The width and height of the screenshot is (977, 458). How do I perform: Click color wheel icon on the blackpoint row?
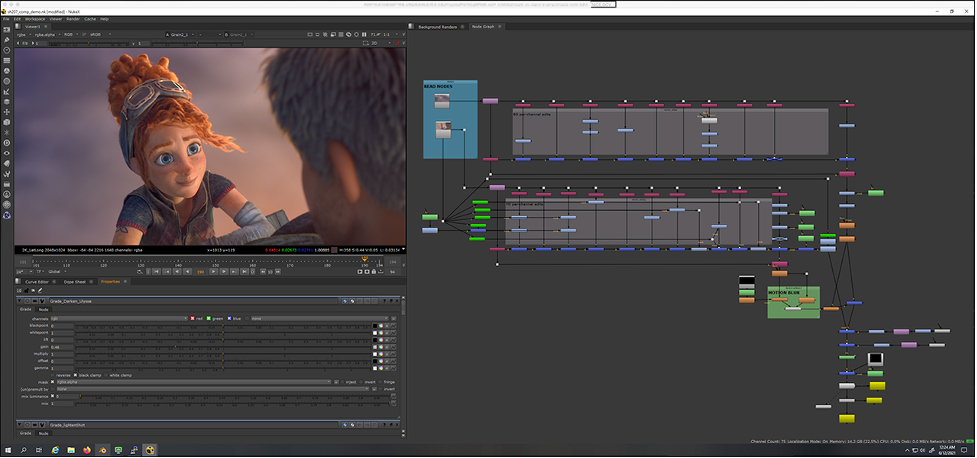point(381,325)
